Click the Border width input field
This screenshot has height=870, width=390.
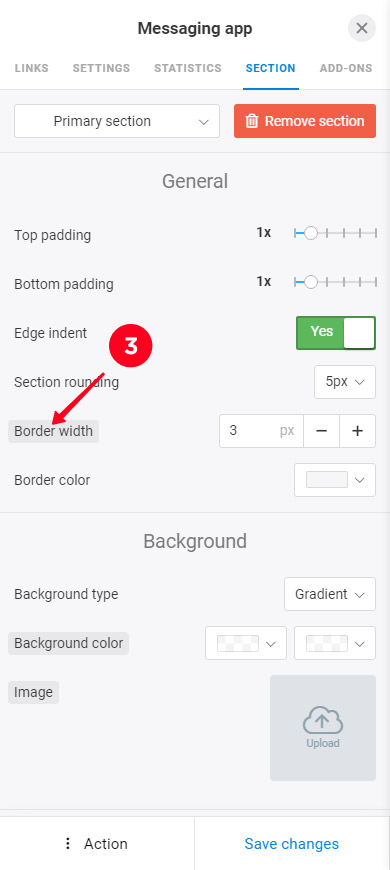click(261, 431)
